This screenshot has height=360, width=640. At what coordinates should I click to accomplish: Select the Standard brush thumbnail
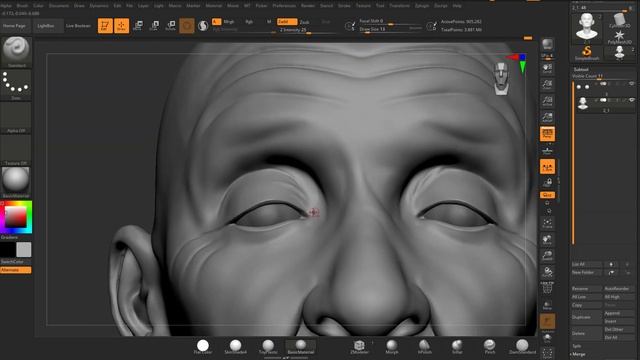[x=16, y=52]
